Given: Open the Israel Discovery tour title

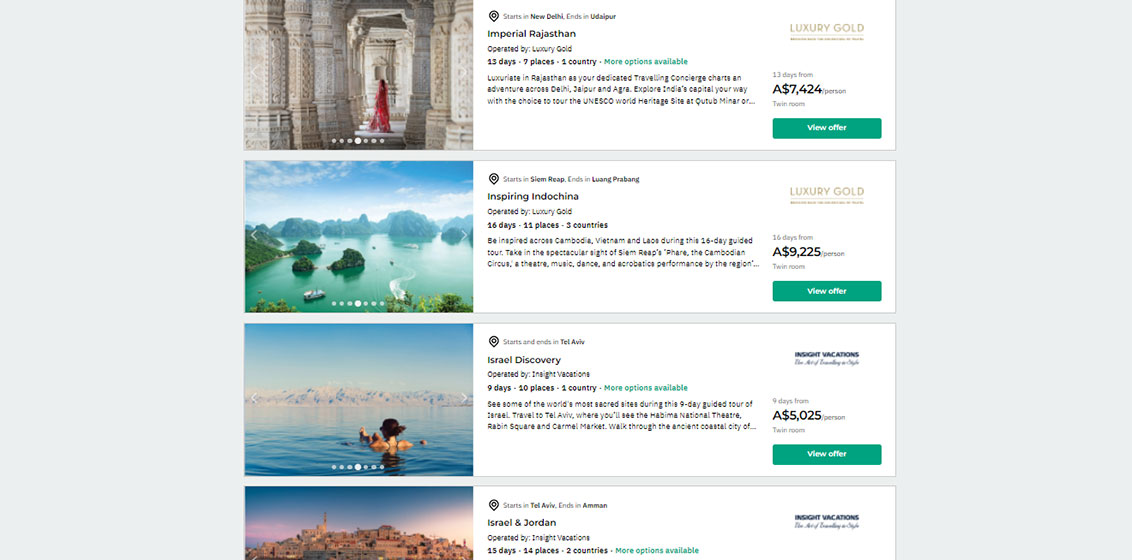Looking at the screenshot, I should pos(523,360).
